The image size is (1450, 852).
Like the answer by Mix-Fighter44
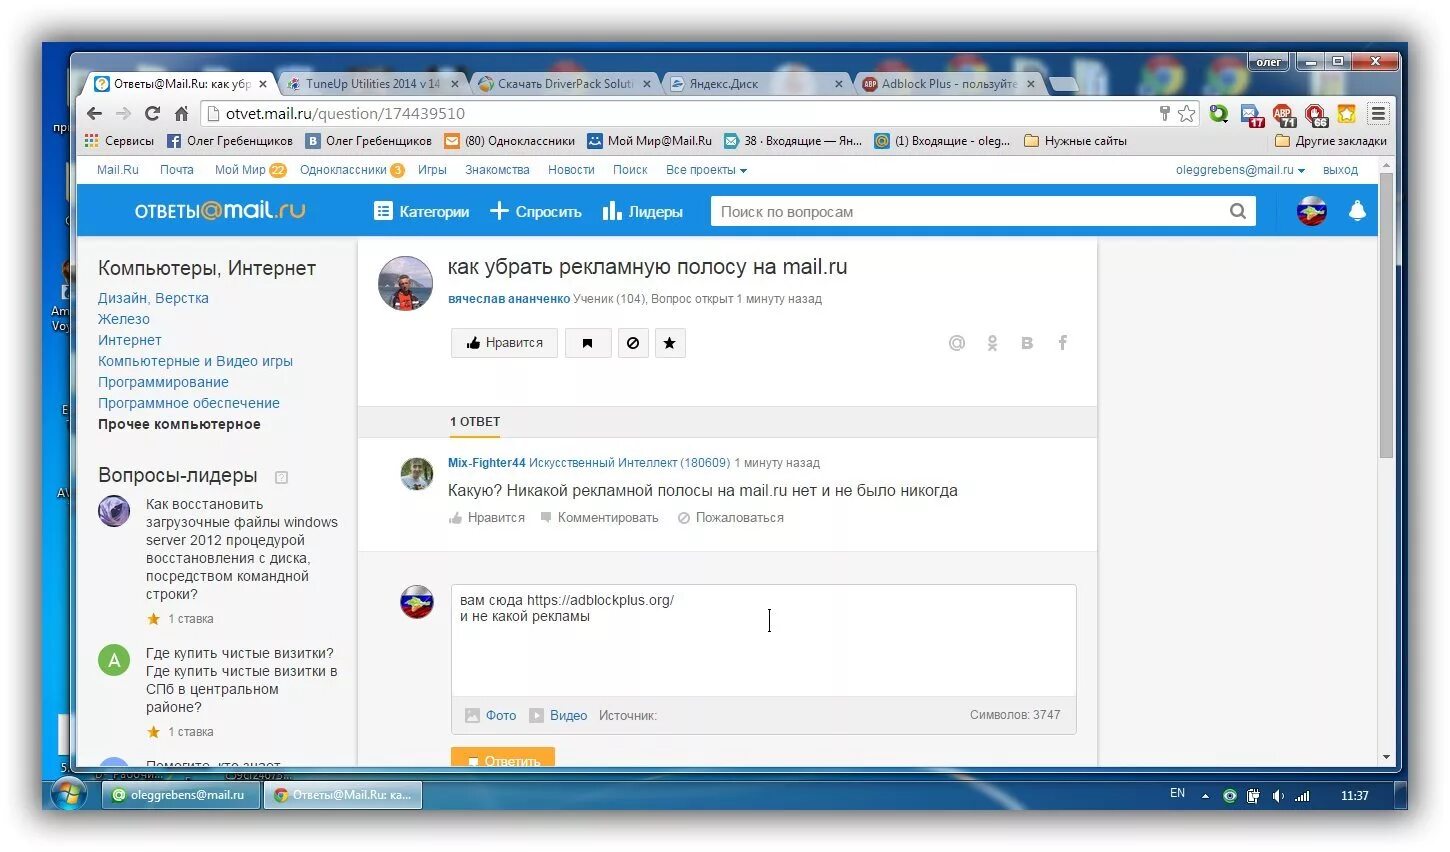click(487, 518)
